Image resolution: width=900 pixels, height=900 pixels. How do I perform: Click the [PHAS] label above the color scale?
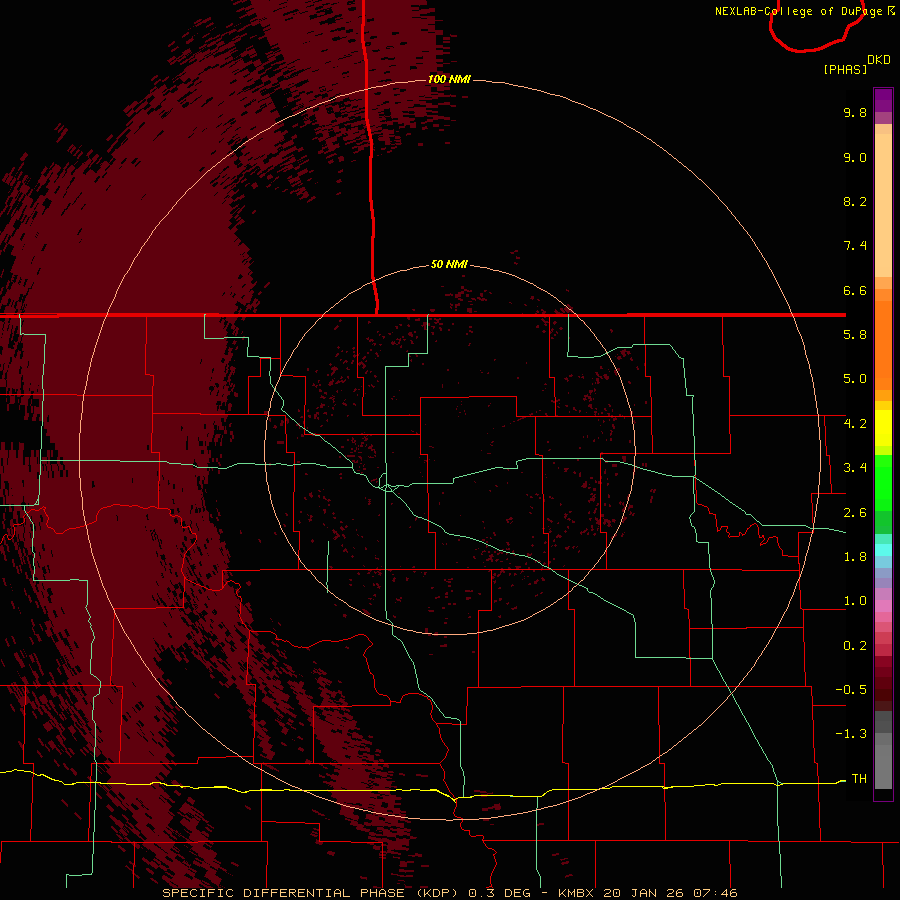tap(845, 69)
